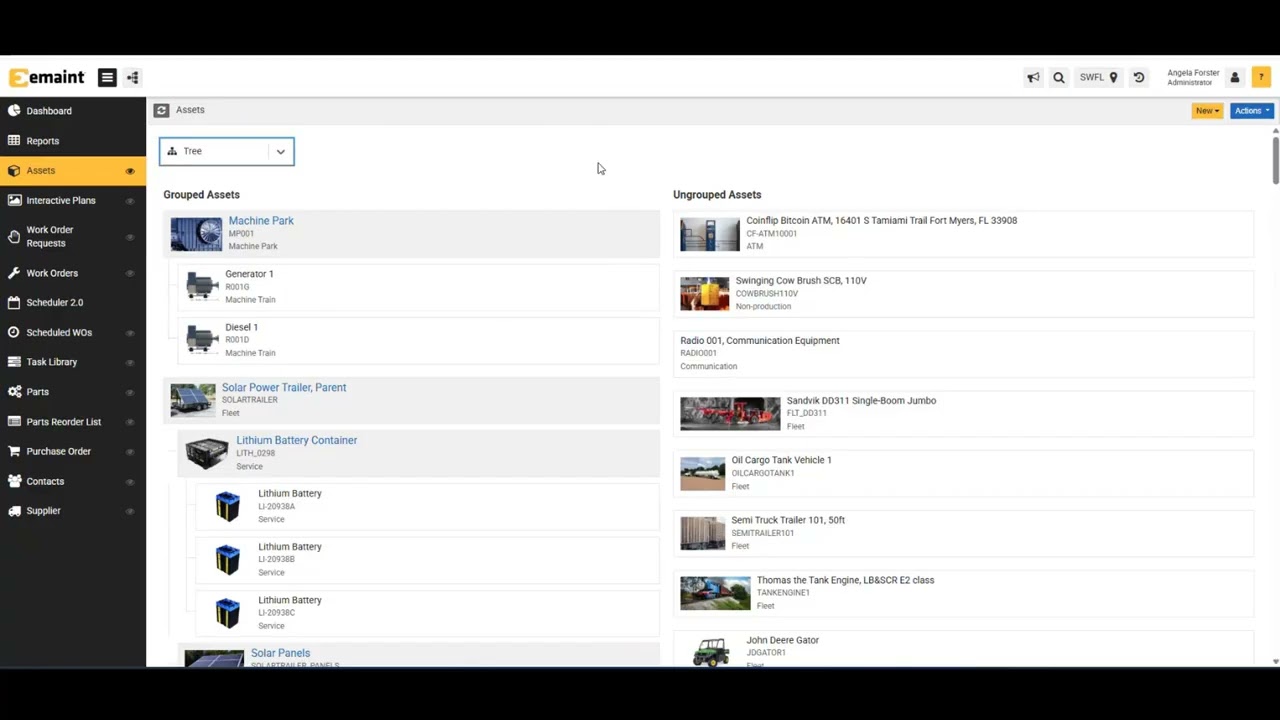1280x720 pixels.
Task: Open the search magnifier icon
Action: pyautogui.click(x=1059, y=78)
